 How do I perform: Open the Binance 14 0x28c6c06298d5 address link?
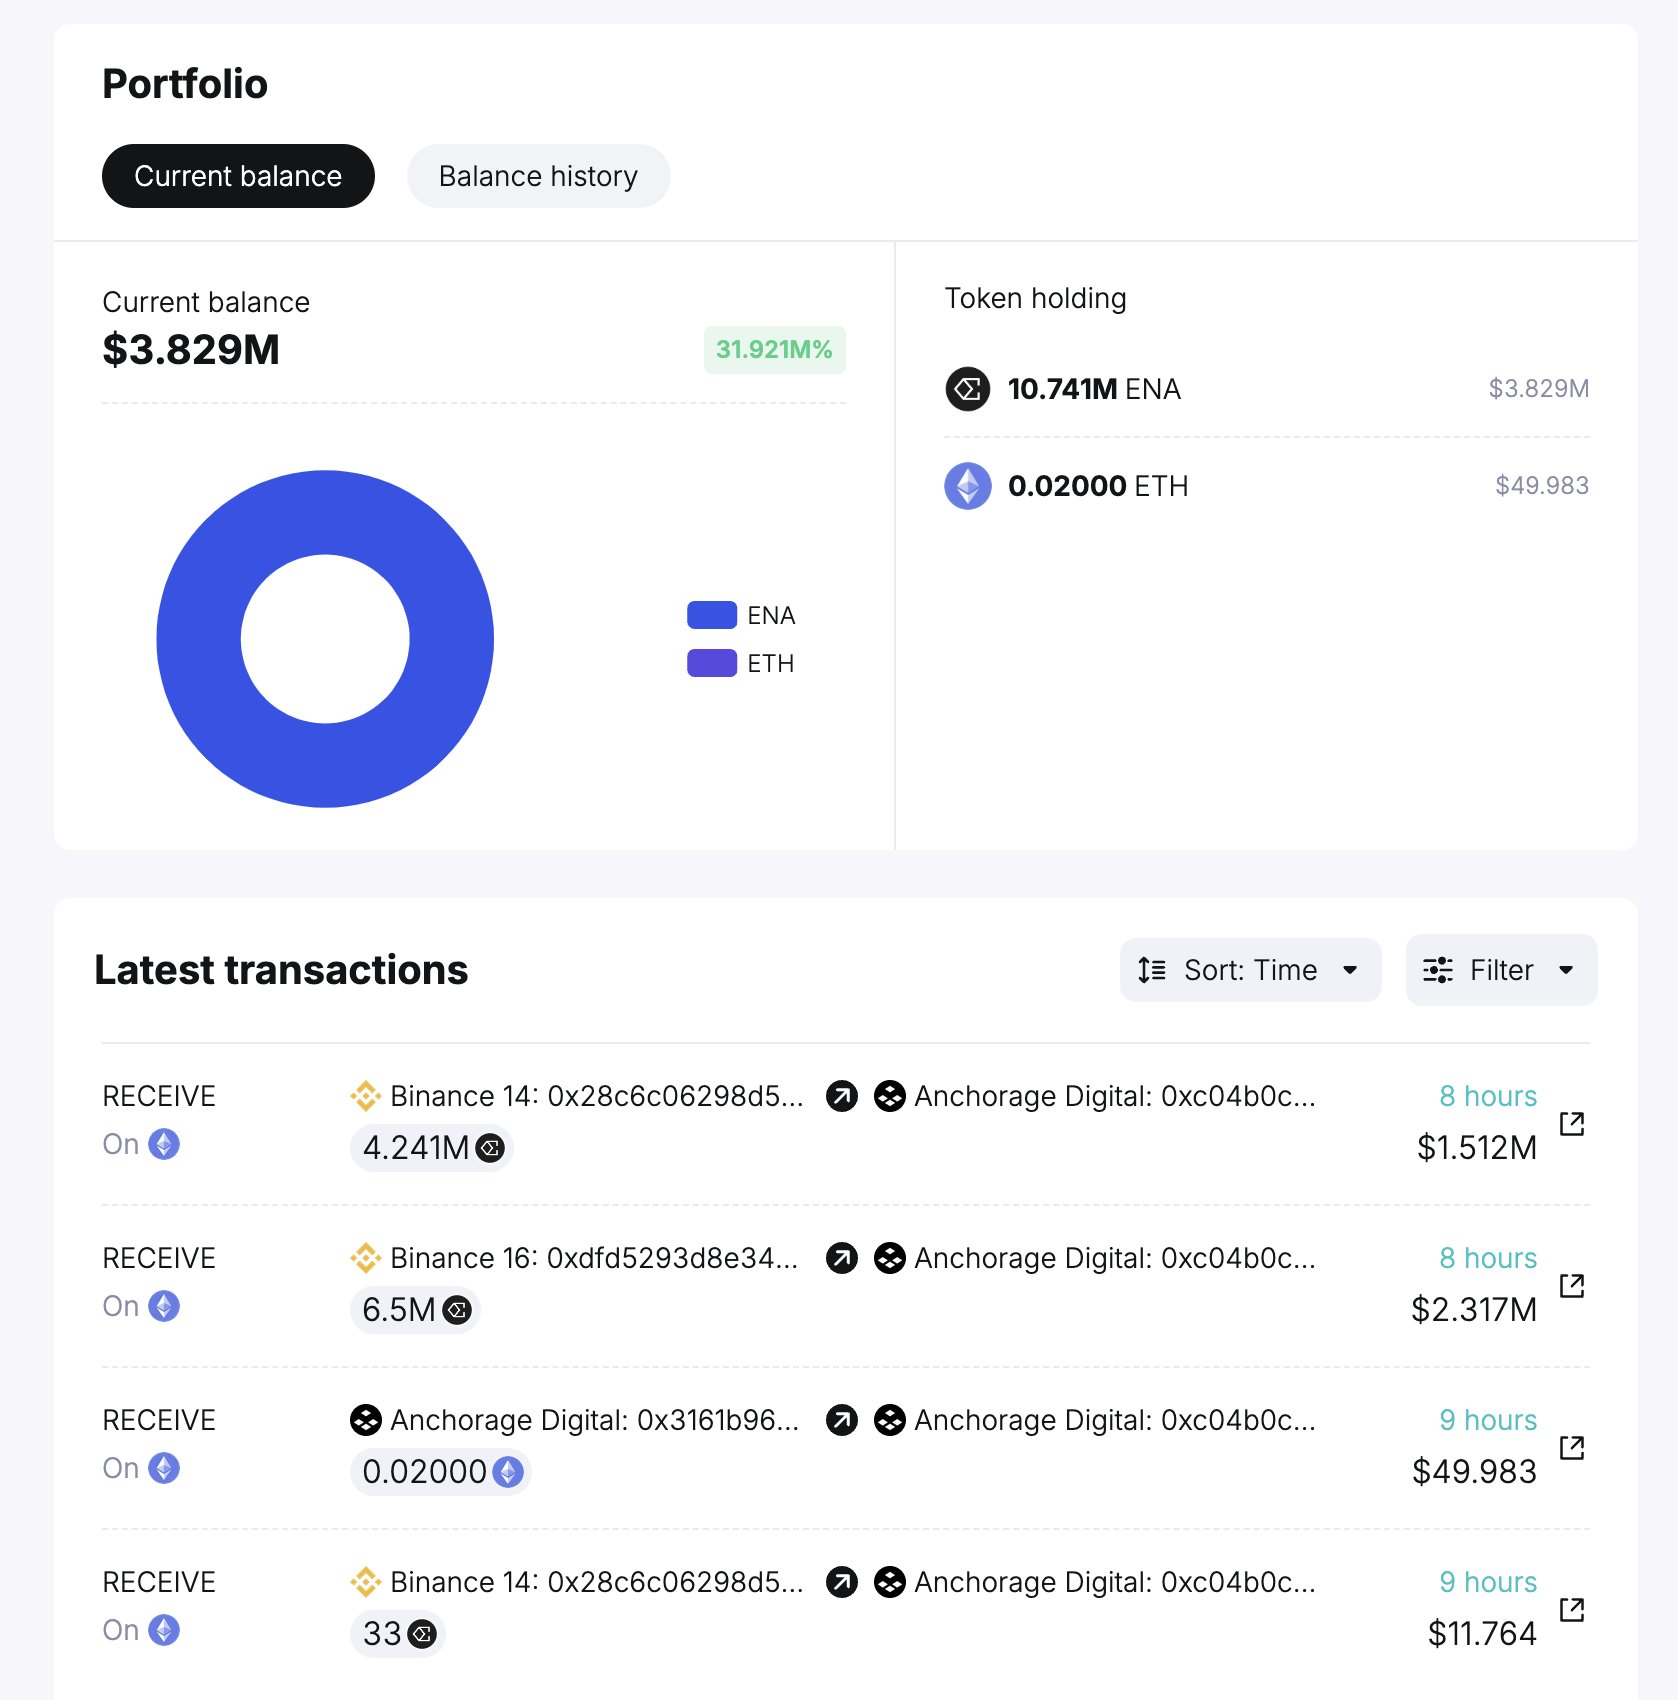click(x=596, y=1097)
